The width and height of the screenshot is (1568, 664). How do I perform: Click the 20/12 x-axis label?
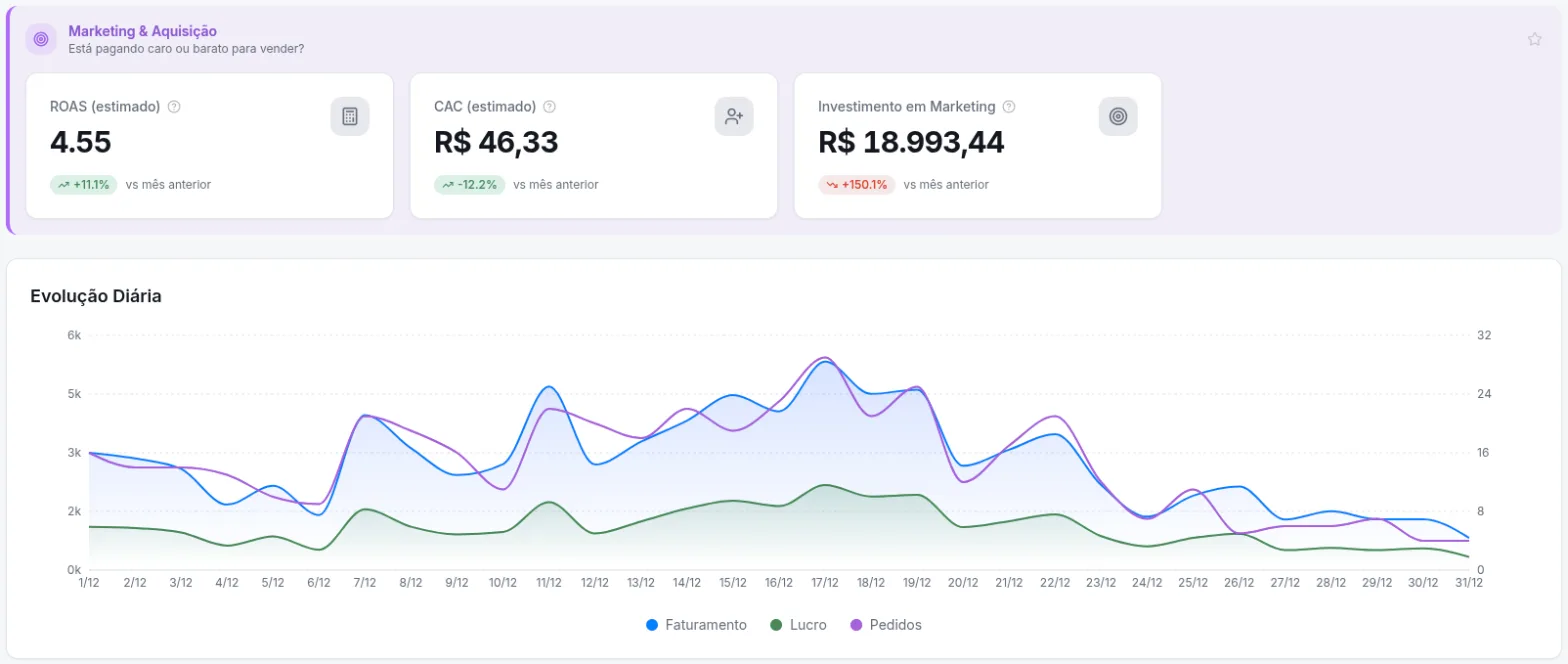[x=963, y=583]
